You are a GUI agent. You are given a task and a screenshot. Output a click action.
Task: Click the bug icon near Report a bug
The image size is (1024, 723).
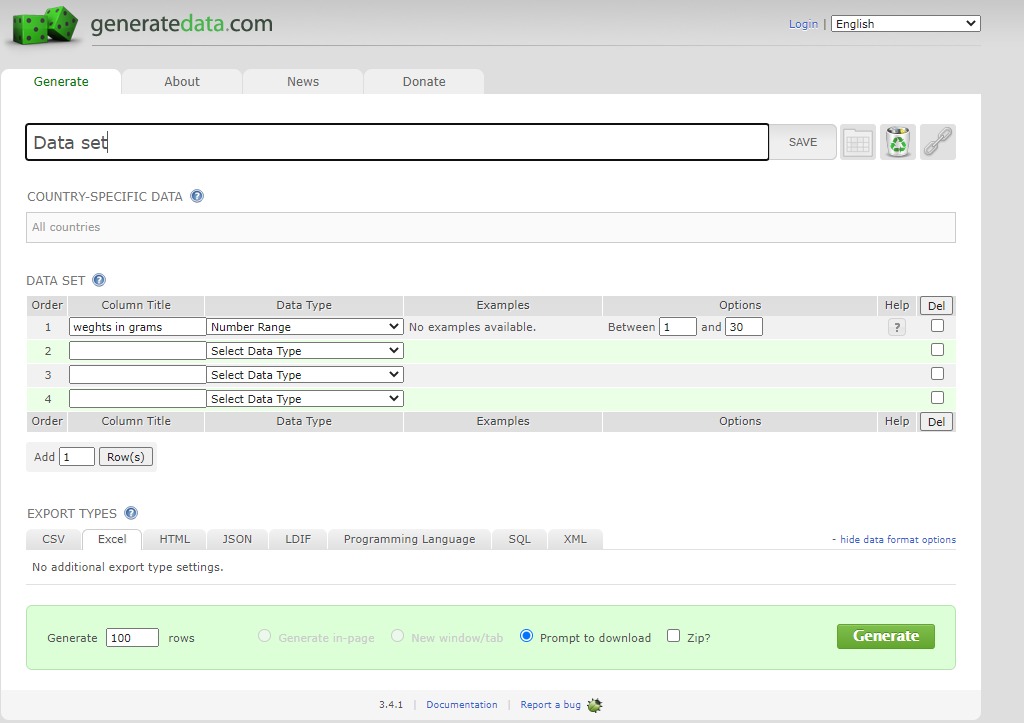pyautogui.click(x=594, y=705)
